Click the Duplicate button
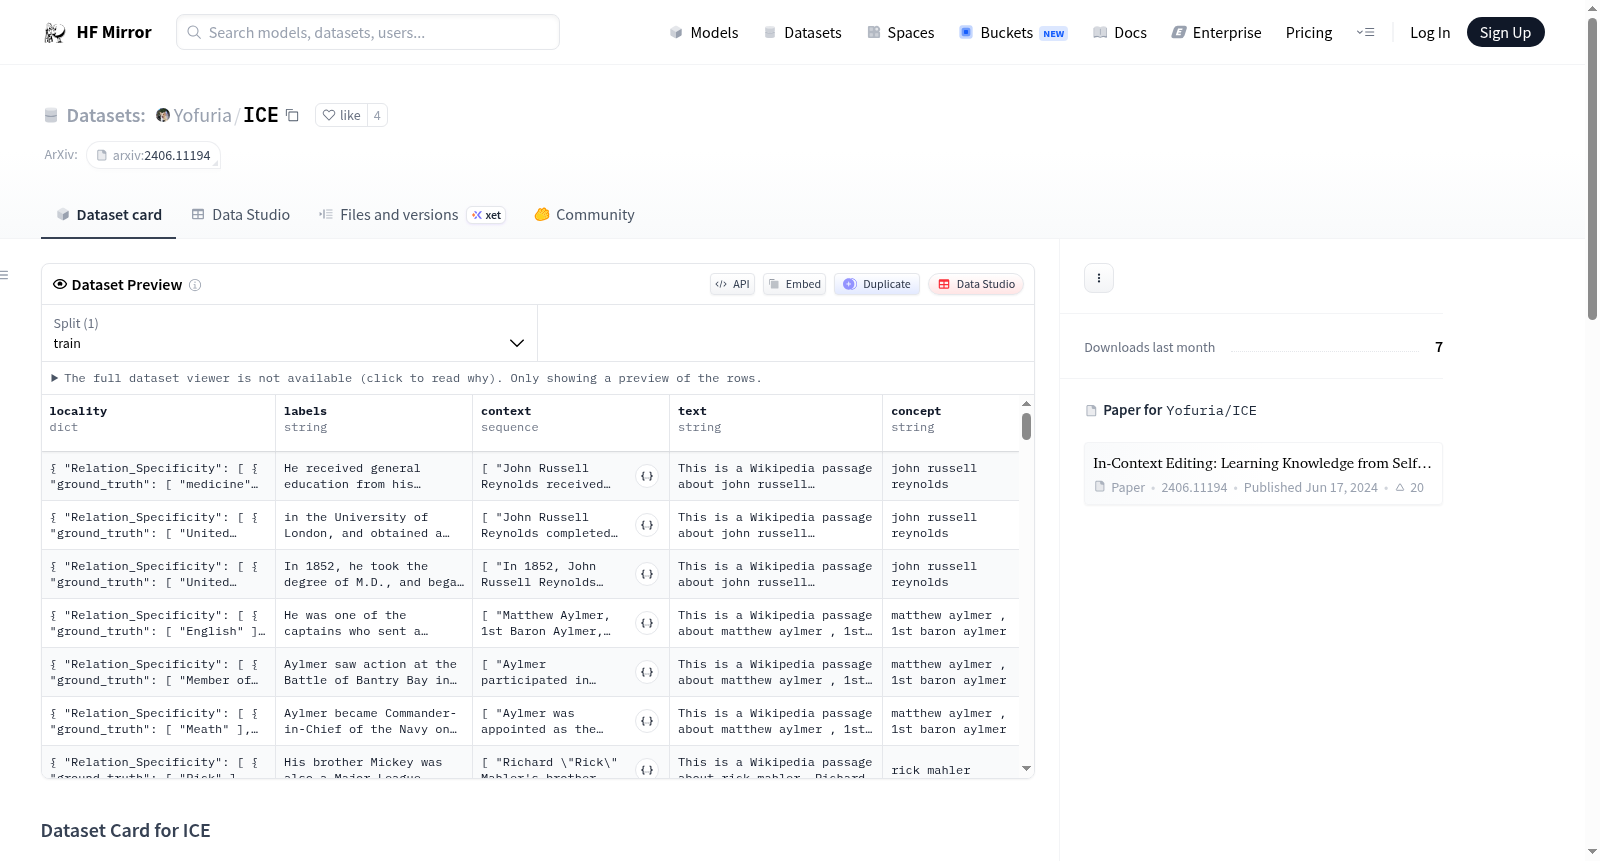 [877, 284]
